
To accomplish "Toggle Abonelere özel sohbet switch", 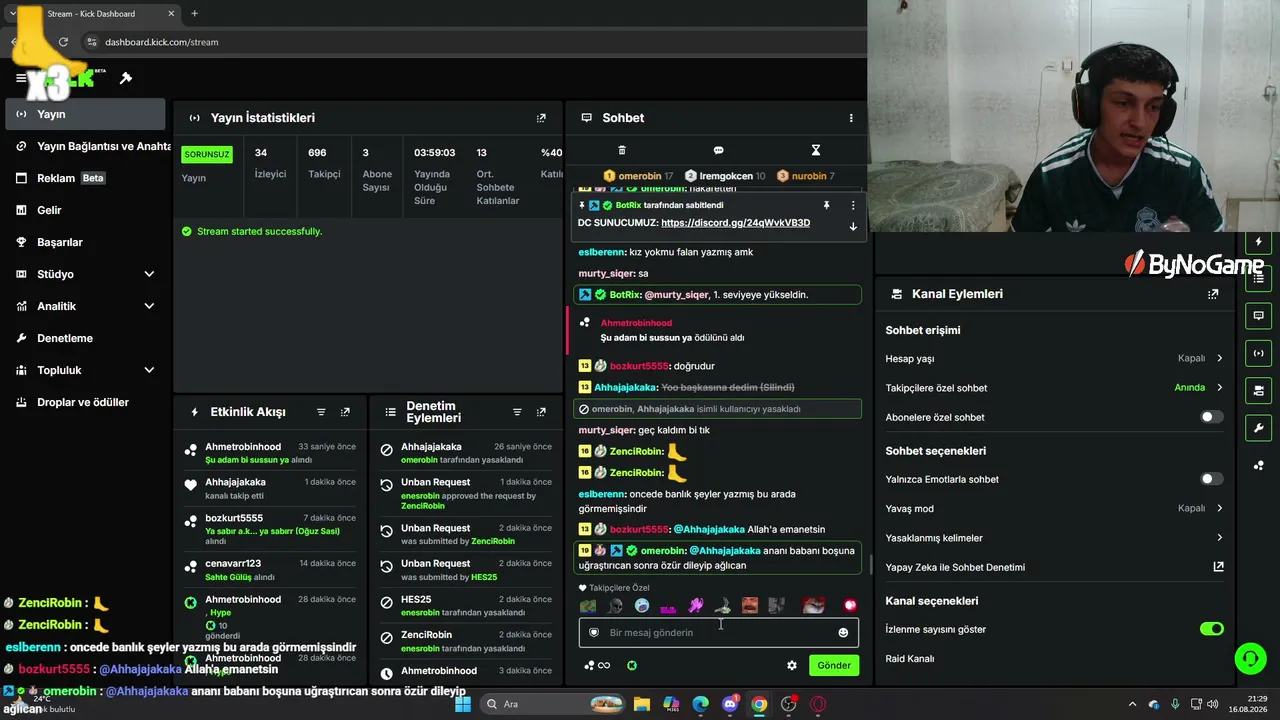I will [x=1211, y=417].
